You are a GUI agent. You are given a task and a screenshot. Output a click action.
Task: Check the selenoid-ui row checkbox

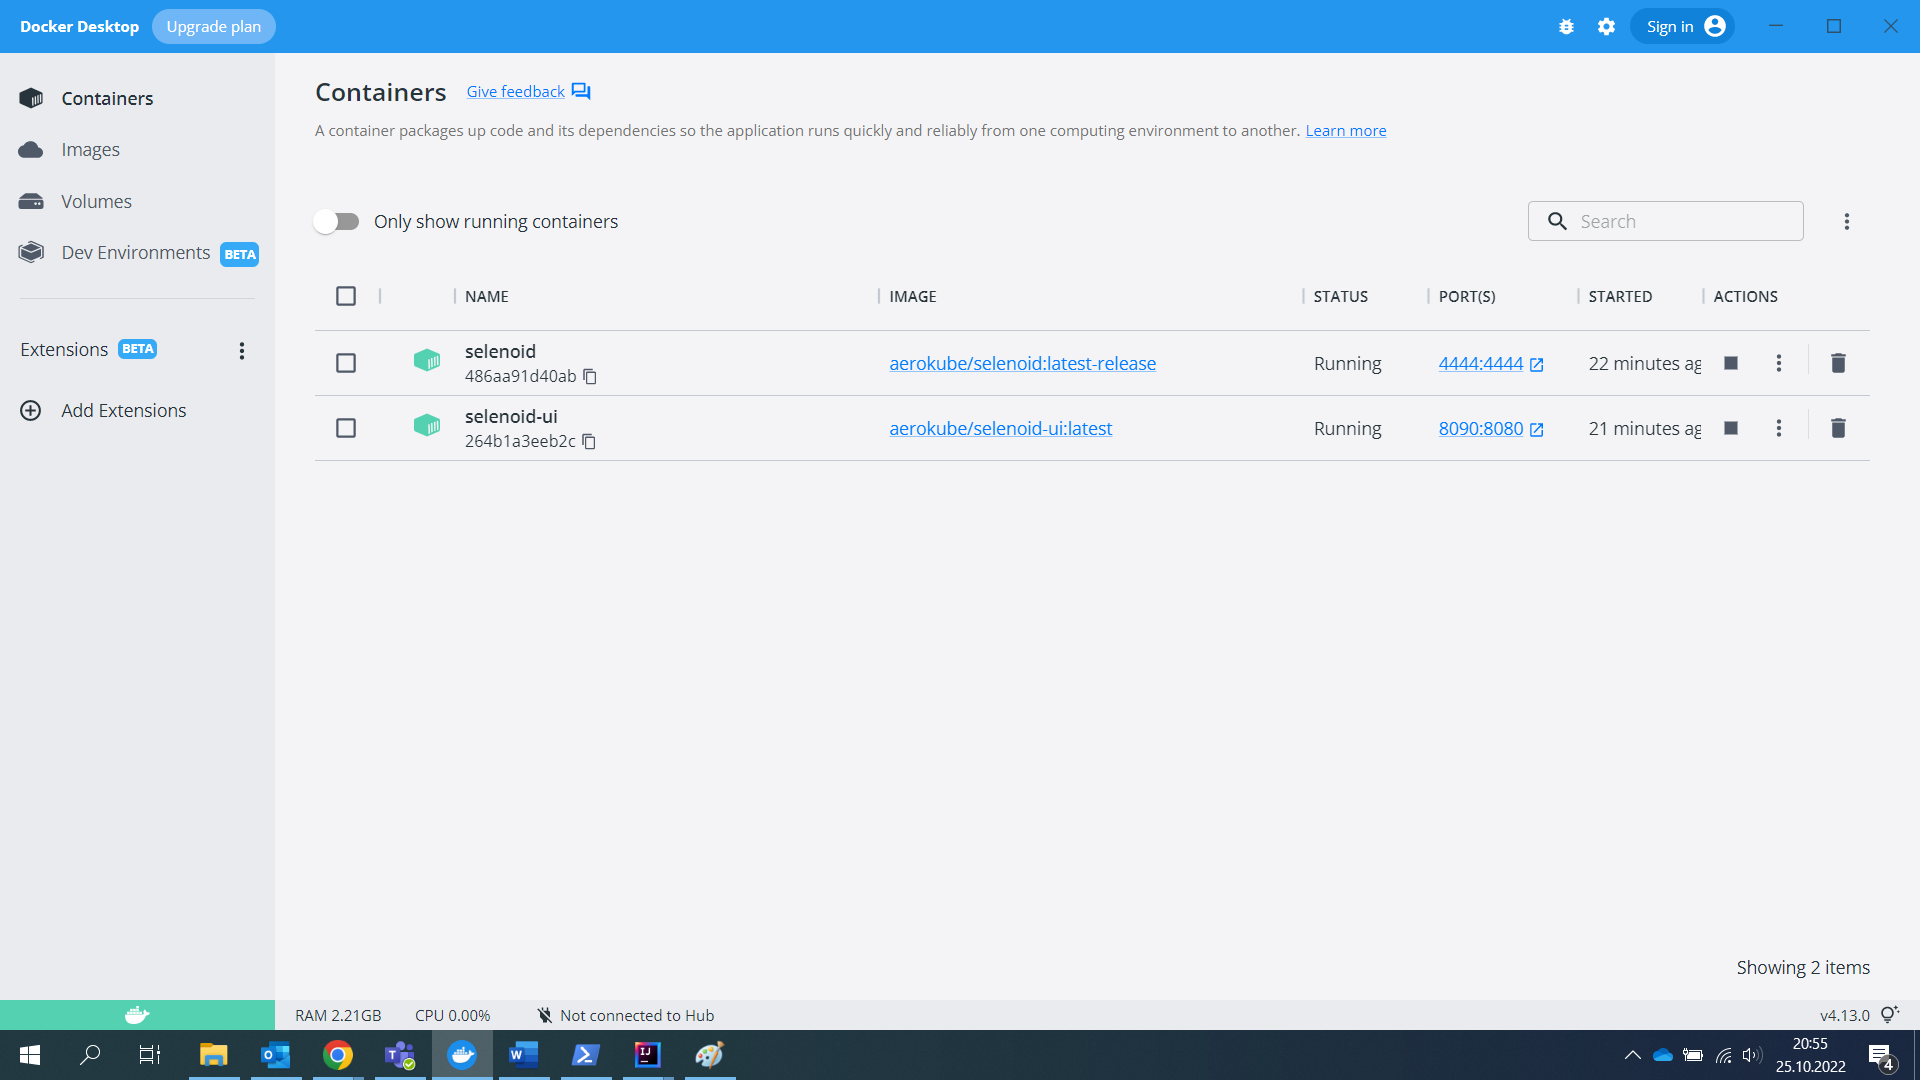point(346,428)
